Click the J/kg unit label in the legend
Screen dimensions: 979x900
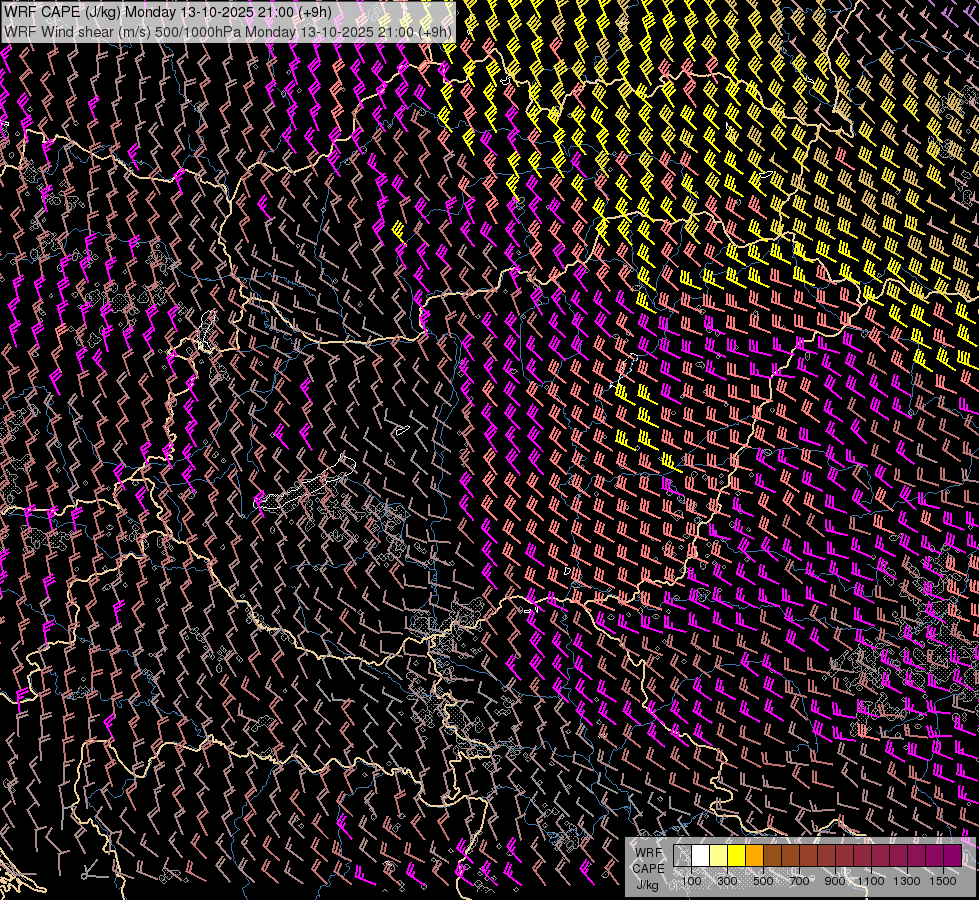(x=648, y=884)
